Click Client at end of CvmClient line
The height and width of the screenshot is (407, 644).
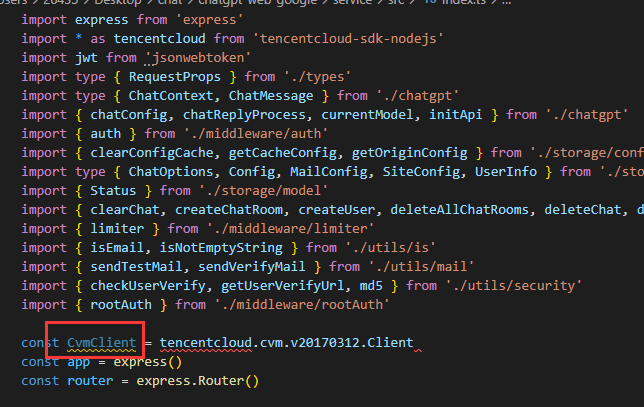pos(390,343)
